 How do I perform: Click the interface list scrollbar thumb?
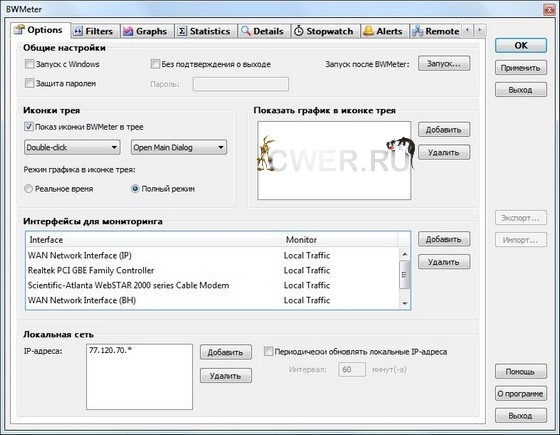coord(405,274)
